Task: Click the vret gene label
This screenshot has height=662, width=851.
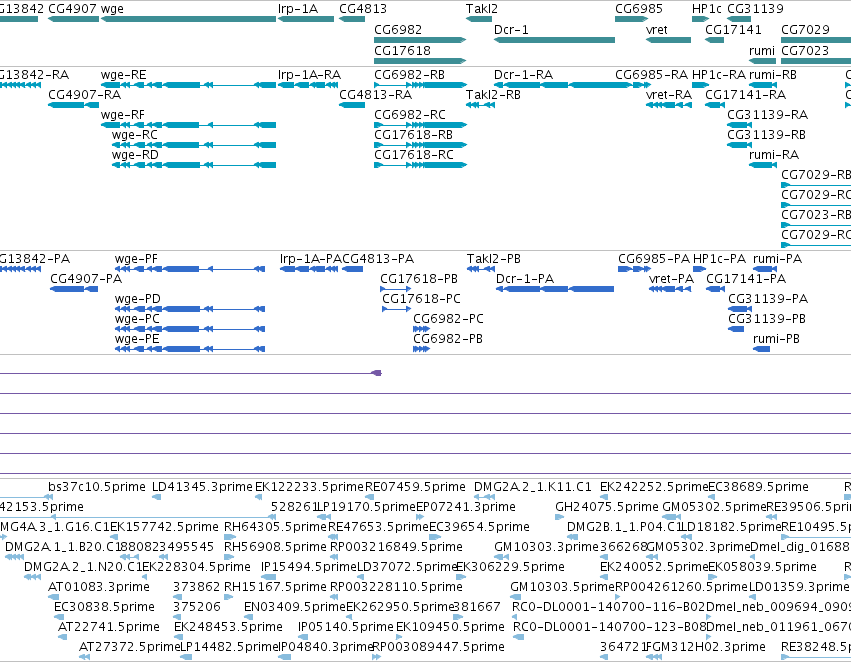Action: pyautogui.click(x=657, y=29)
